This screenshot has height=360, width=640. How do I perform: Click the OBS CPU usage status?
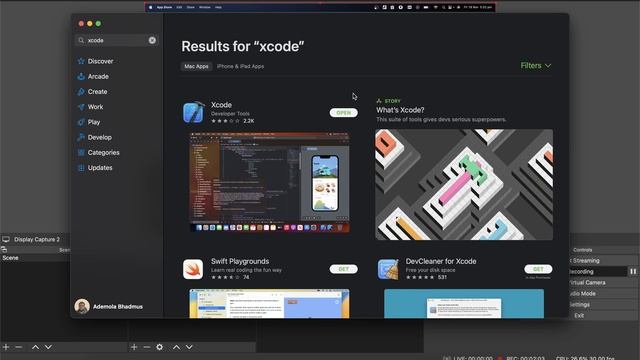pos(585,358)
